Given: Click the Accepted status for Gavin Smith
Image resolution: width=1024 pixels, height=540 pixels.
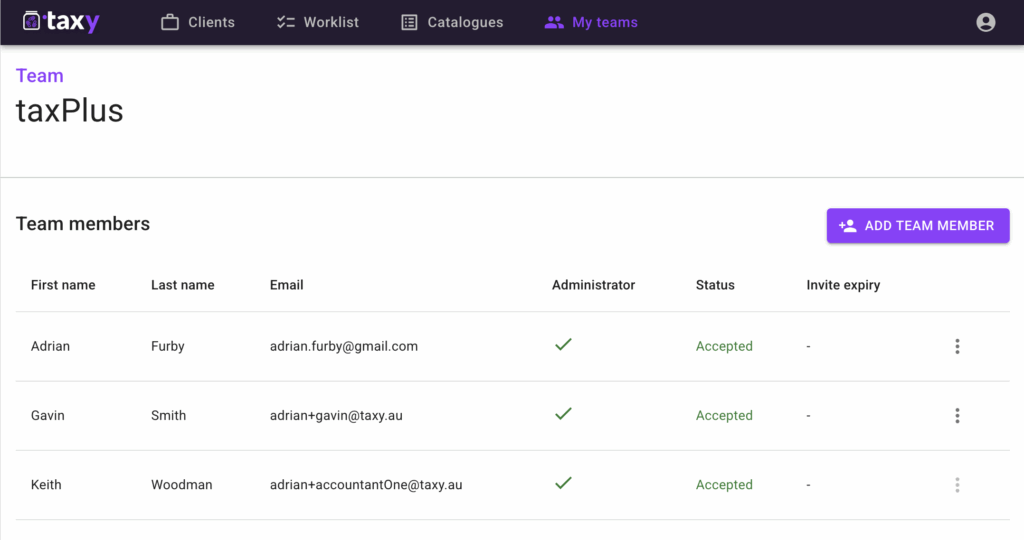Looking at the screenshot, I should [x=724, y=415].
